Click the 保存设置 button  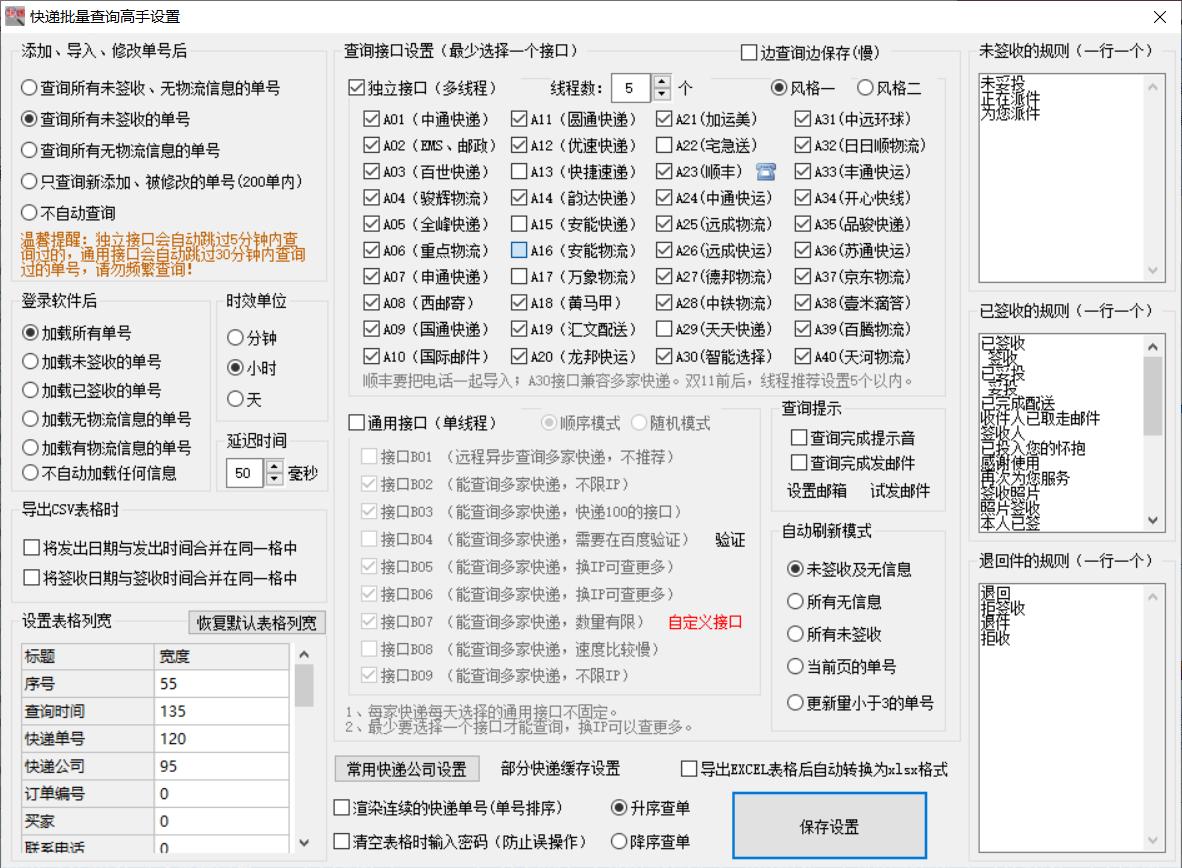828,827
